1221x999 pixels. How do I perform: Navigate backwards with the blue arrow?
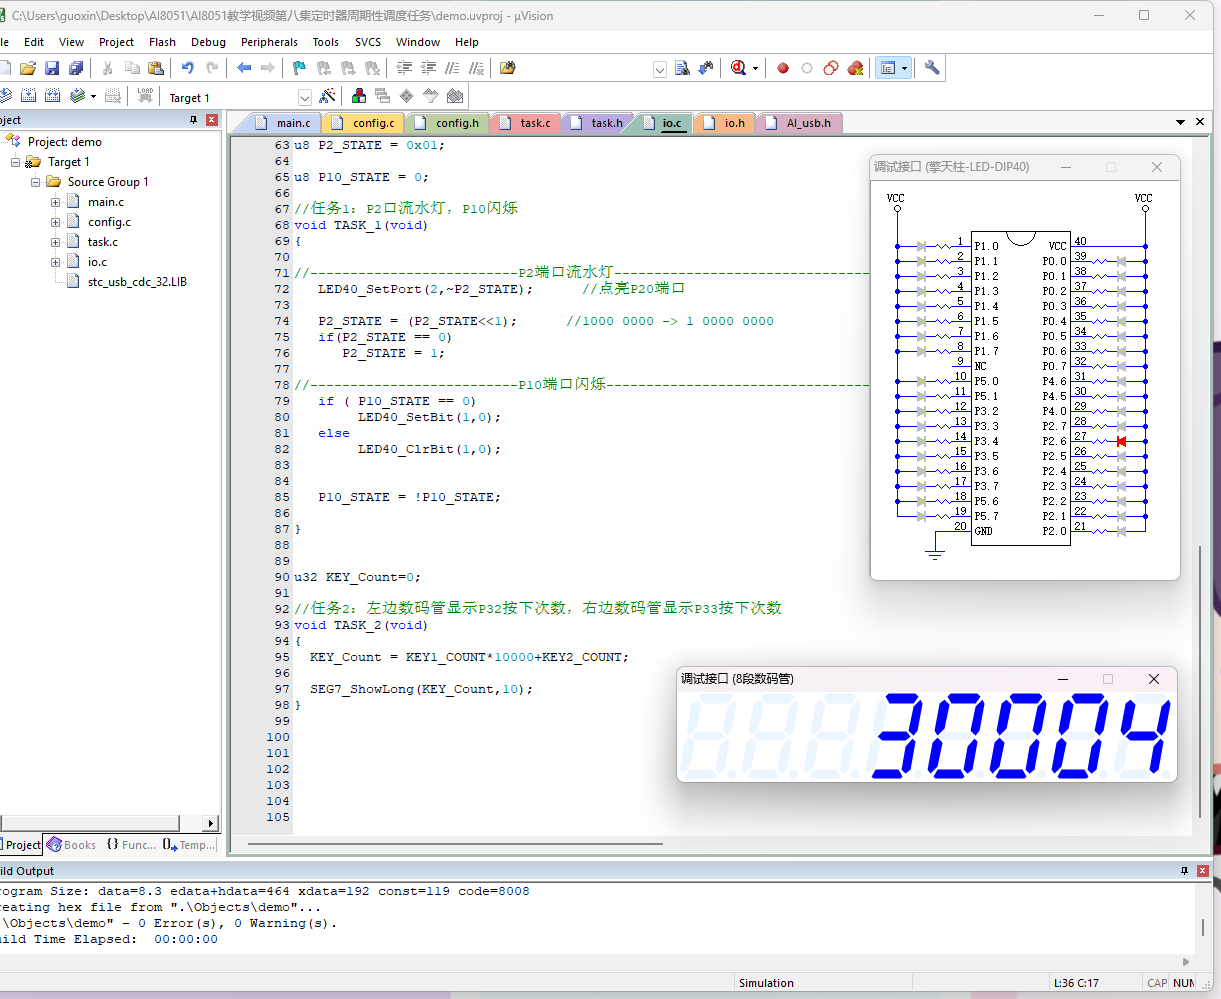[x=244, y=68]
